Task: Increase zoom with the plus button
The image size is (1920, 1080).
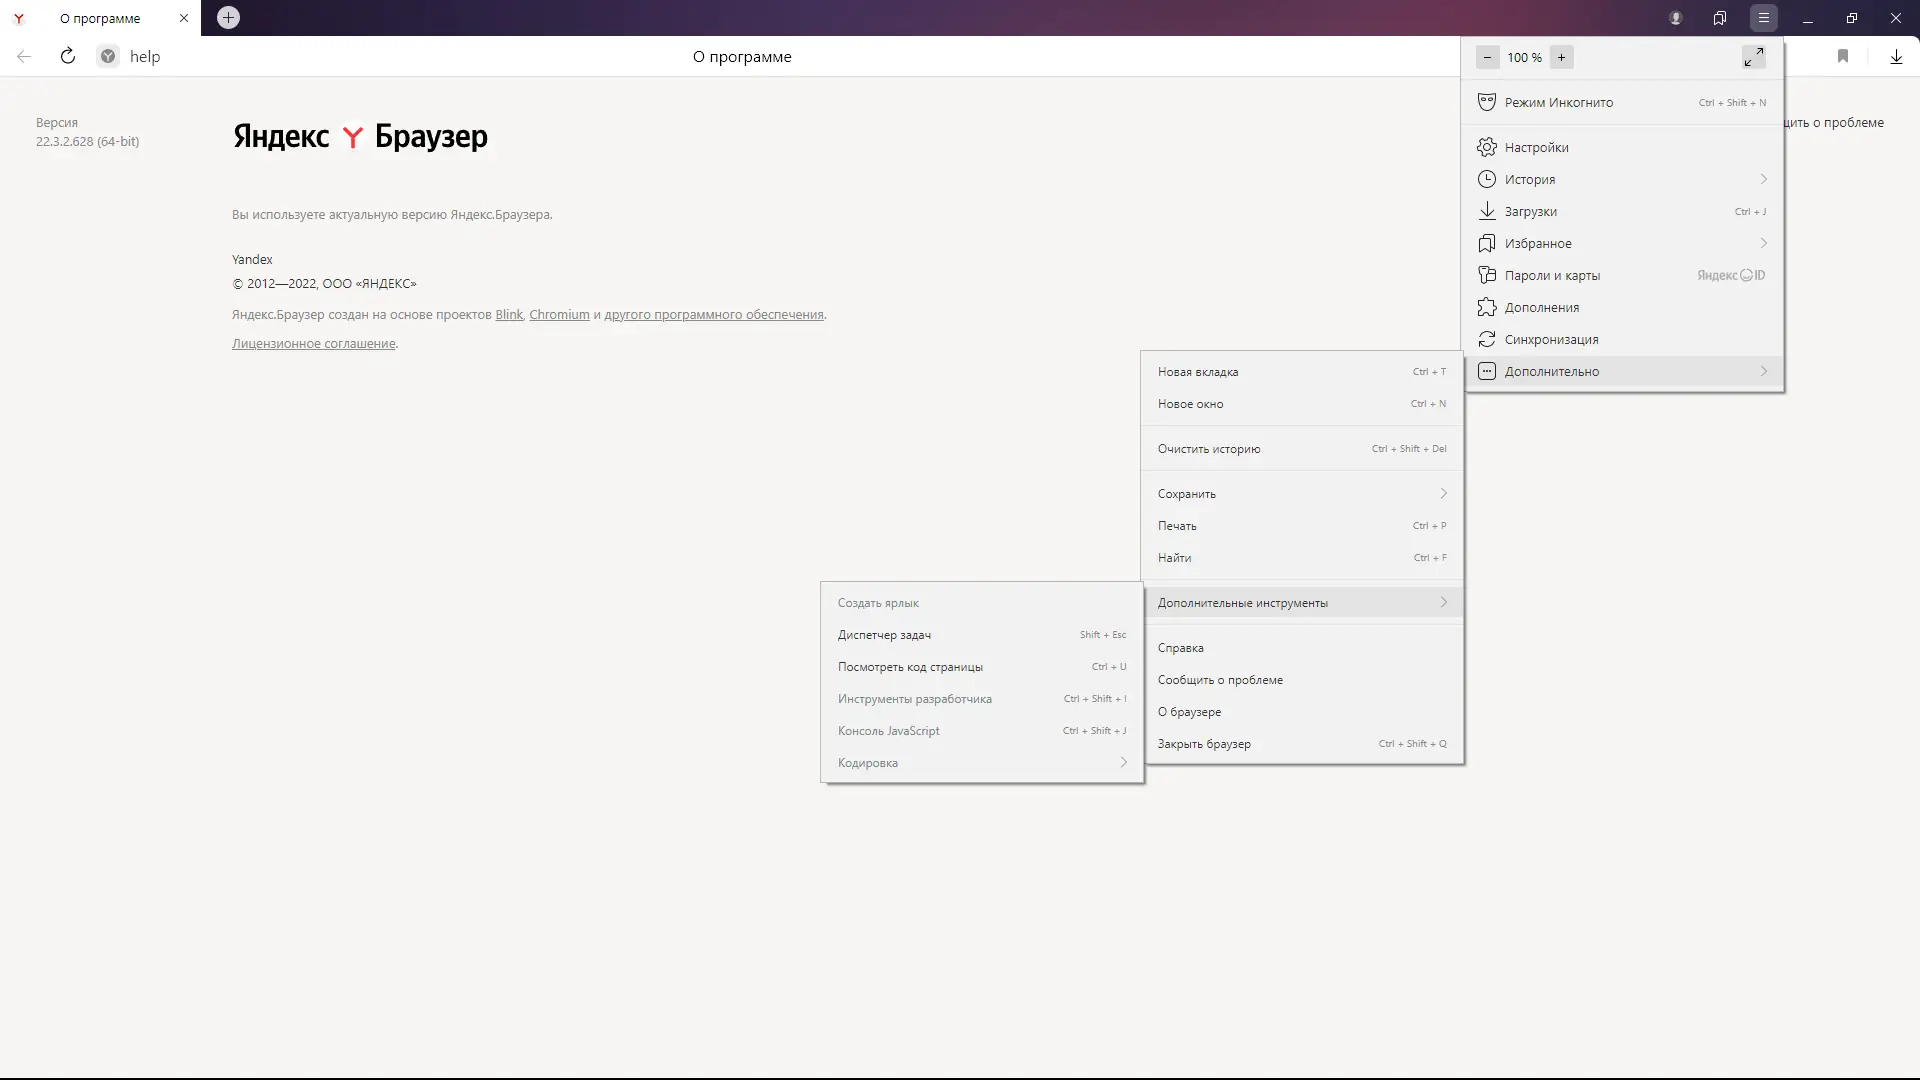Action: point(1561,57)
